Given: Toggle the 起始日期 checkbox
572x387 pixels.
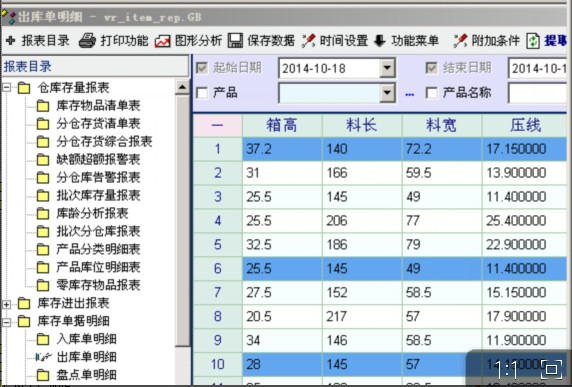Looking at the screenshot, I should point(202,68).
